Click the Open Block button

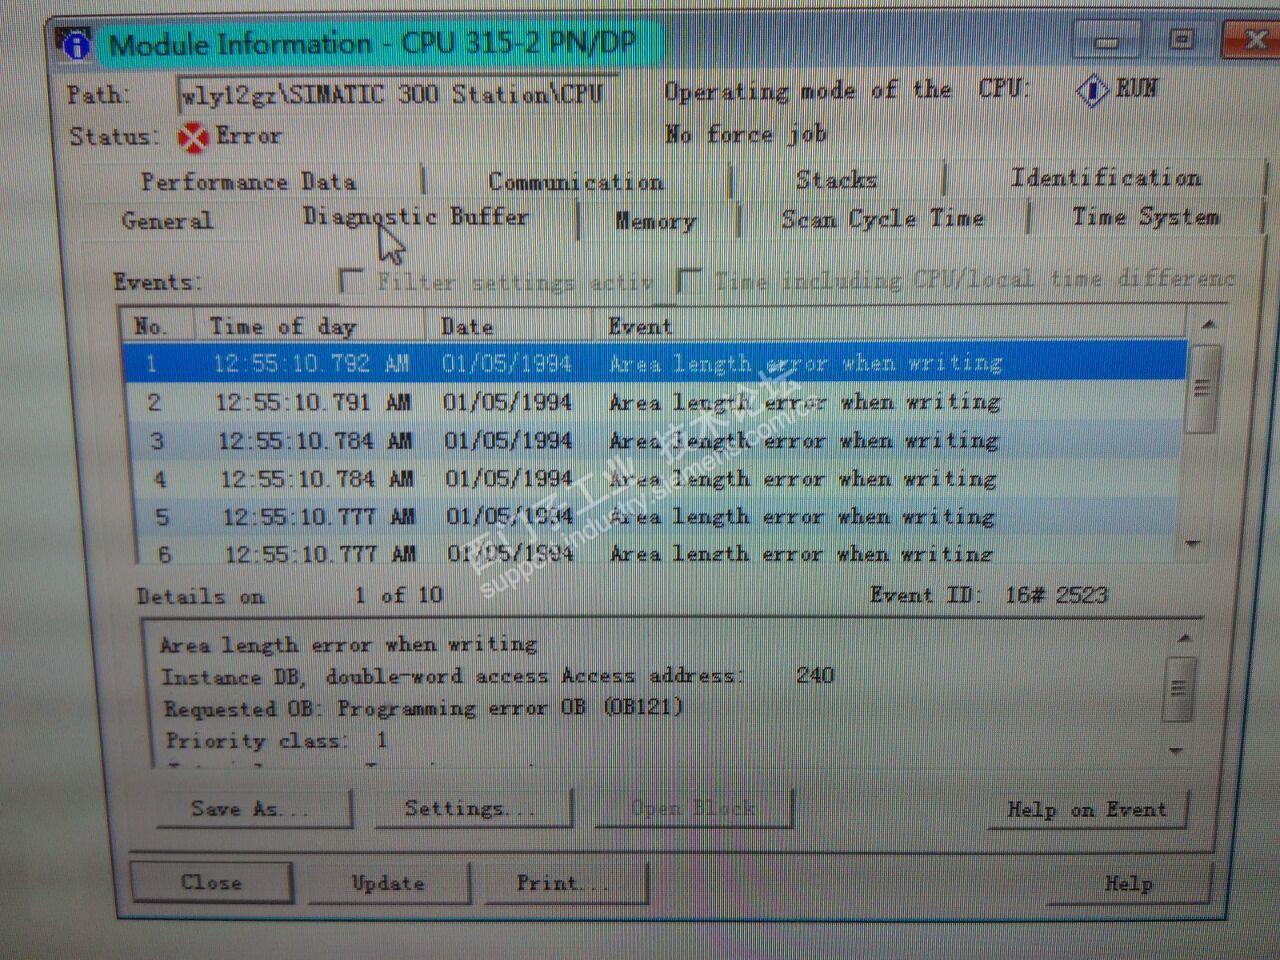(692, 808)
